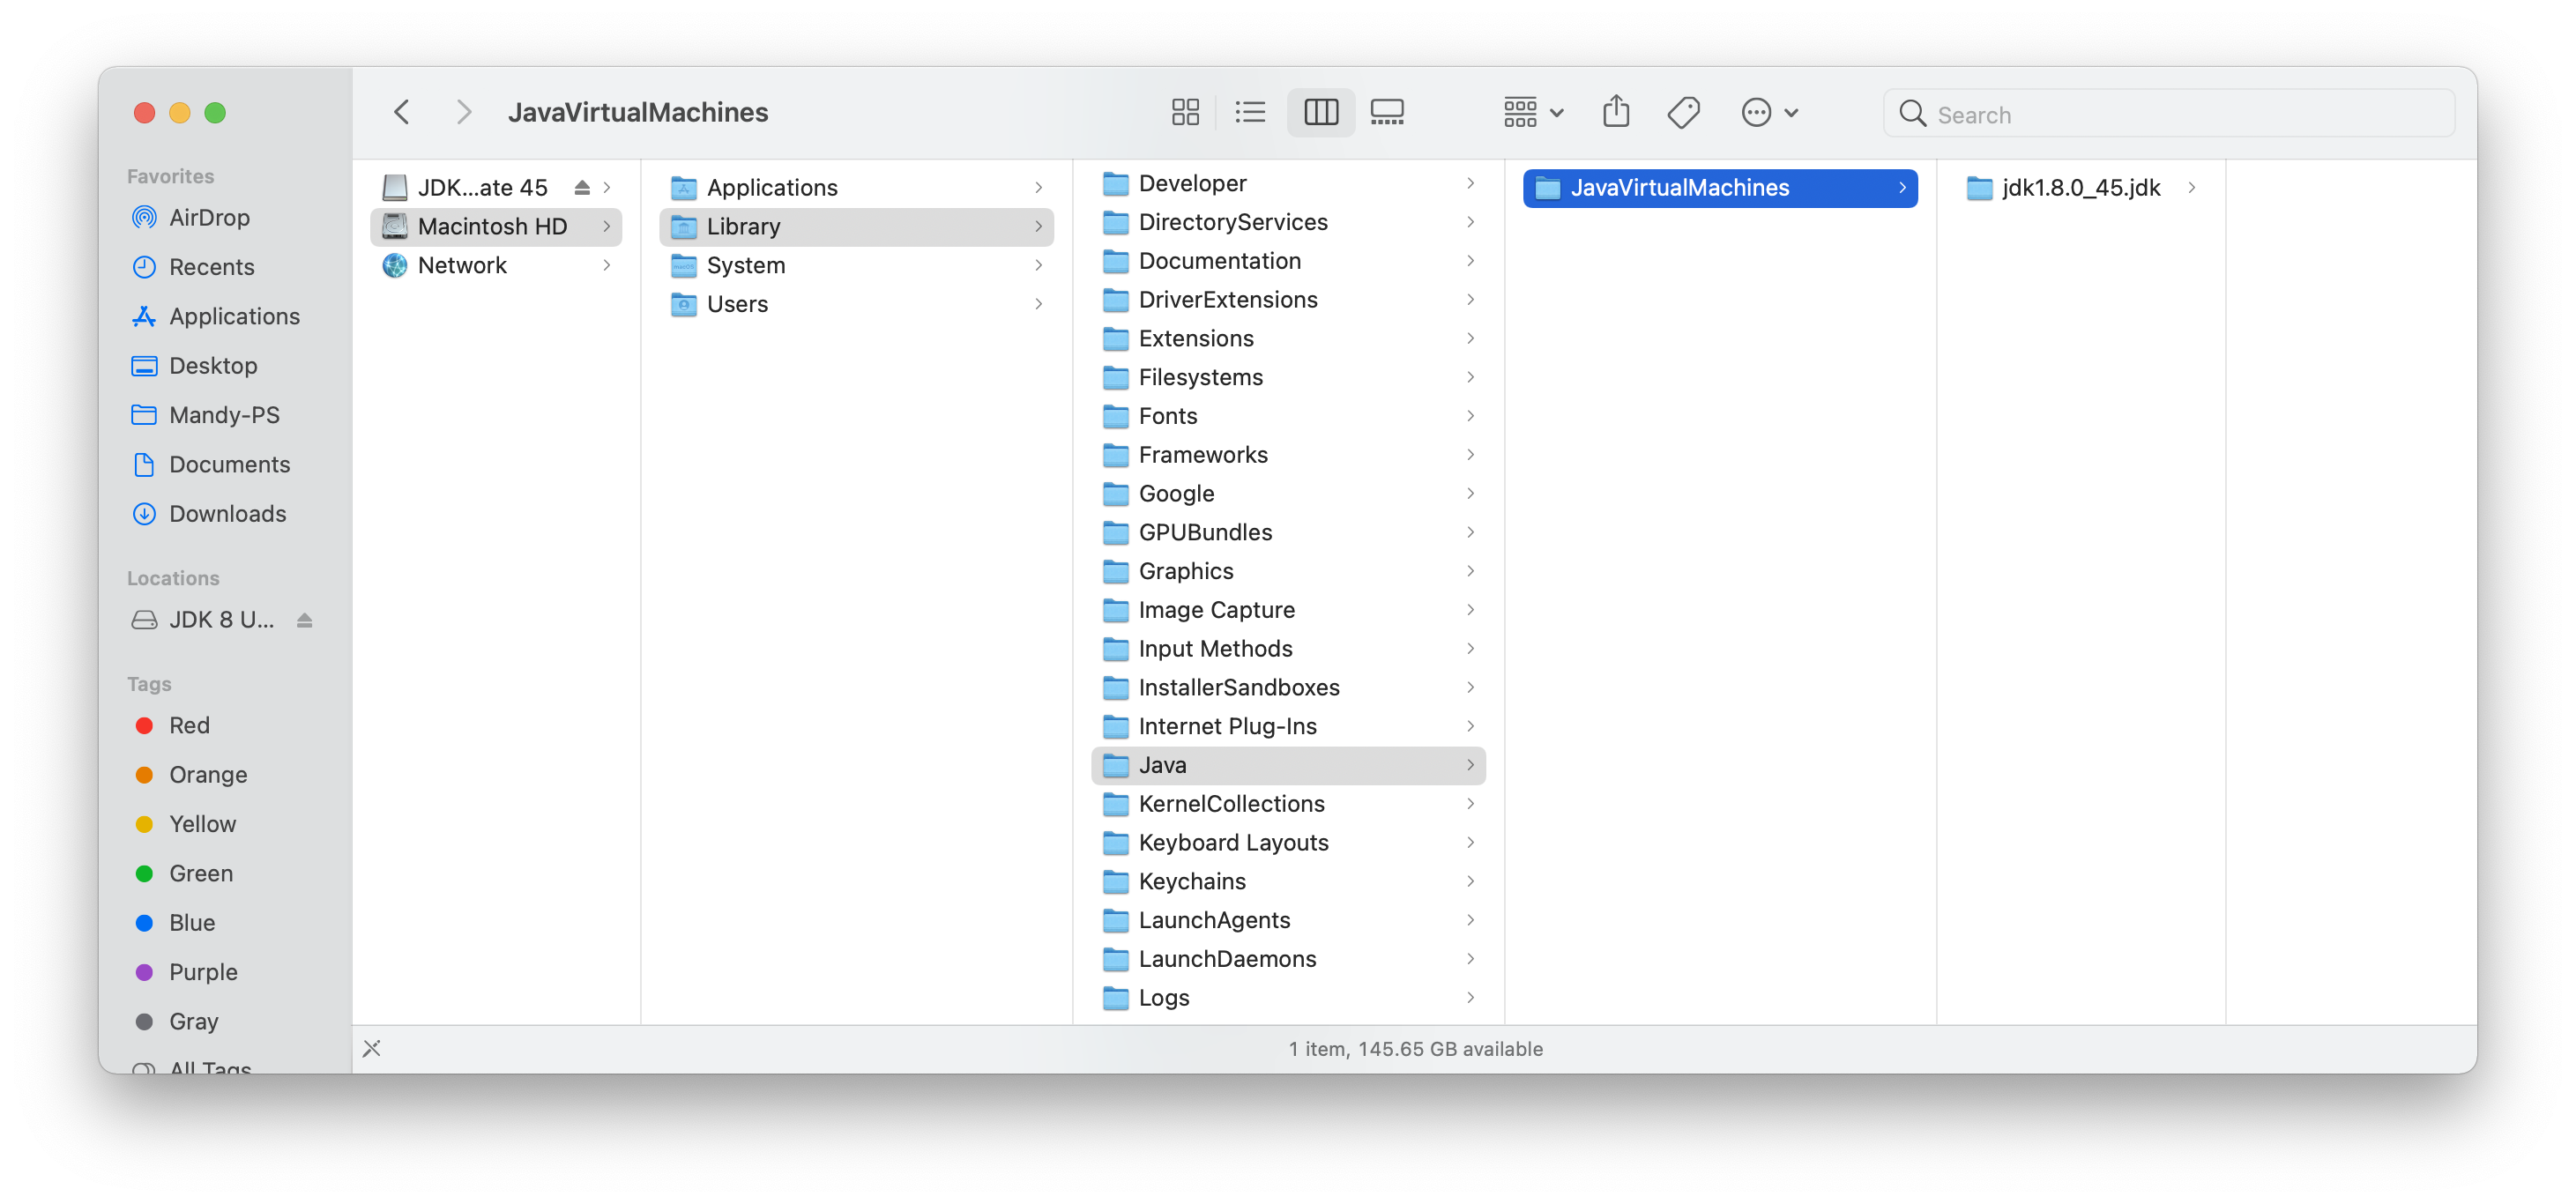Expand the Graphics folder chevron
The image size is (2576, 1204).
click(x=1470, y=571)
